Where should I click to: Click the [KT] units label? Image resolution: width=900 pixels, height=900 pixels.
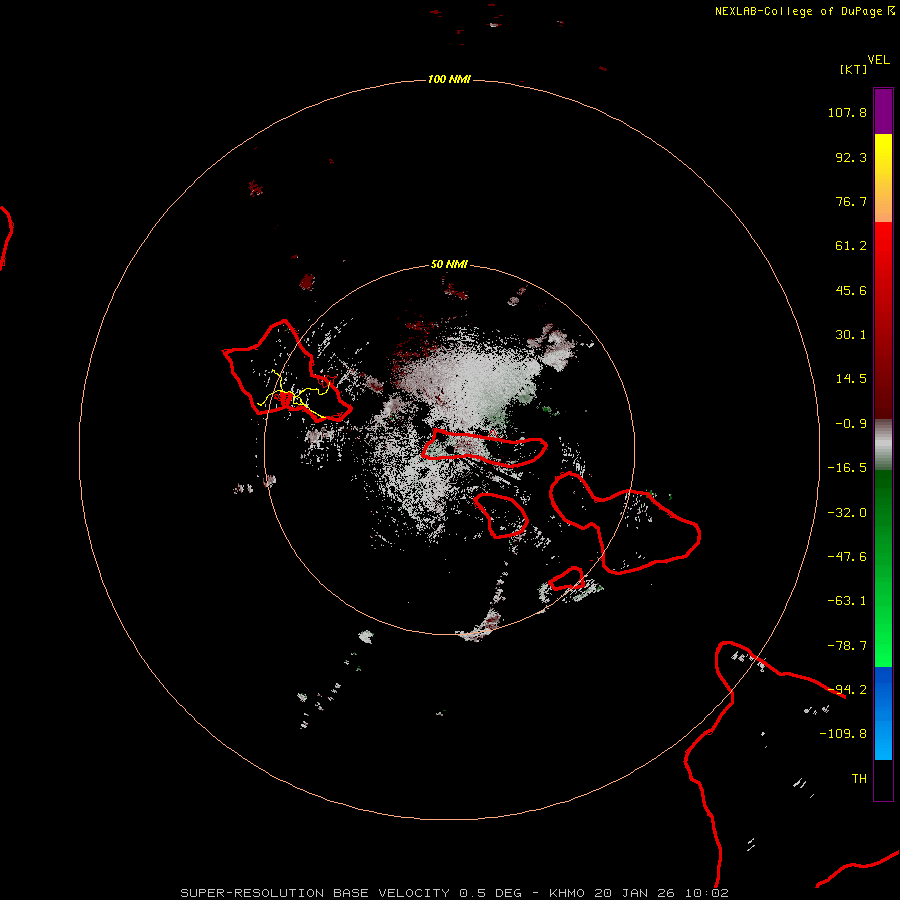(x=853, y=69)
